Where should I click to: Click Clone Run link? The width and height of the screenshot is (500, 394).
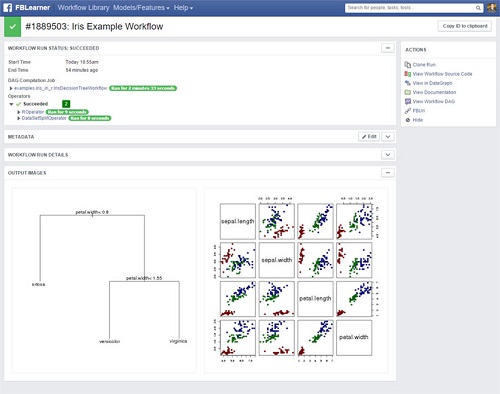pos(424,65)
